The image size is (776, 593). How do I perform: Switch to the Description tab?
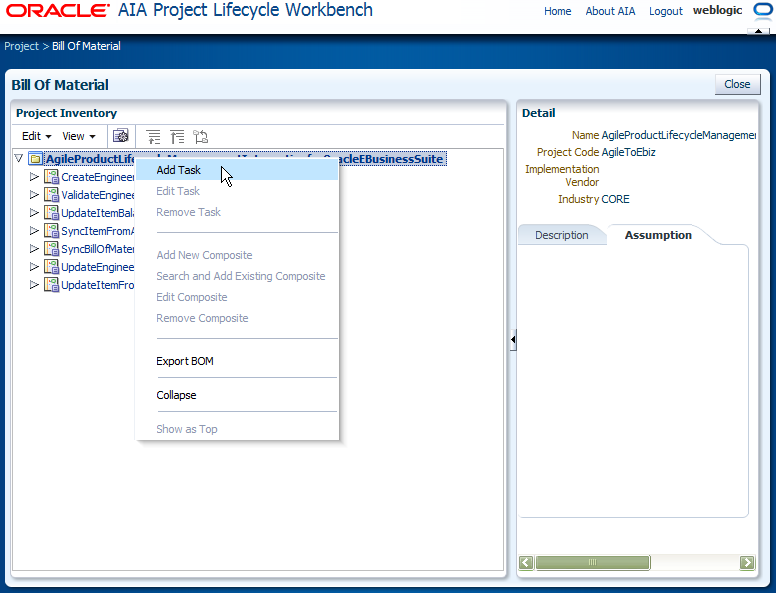pyautogui.click(x=562, y=235)
